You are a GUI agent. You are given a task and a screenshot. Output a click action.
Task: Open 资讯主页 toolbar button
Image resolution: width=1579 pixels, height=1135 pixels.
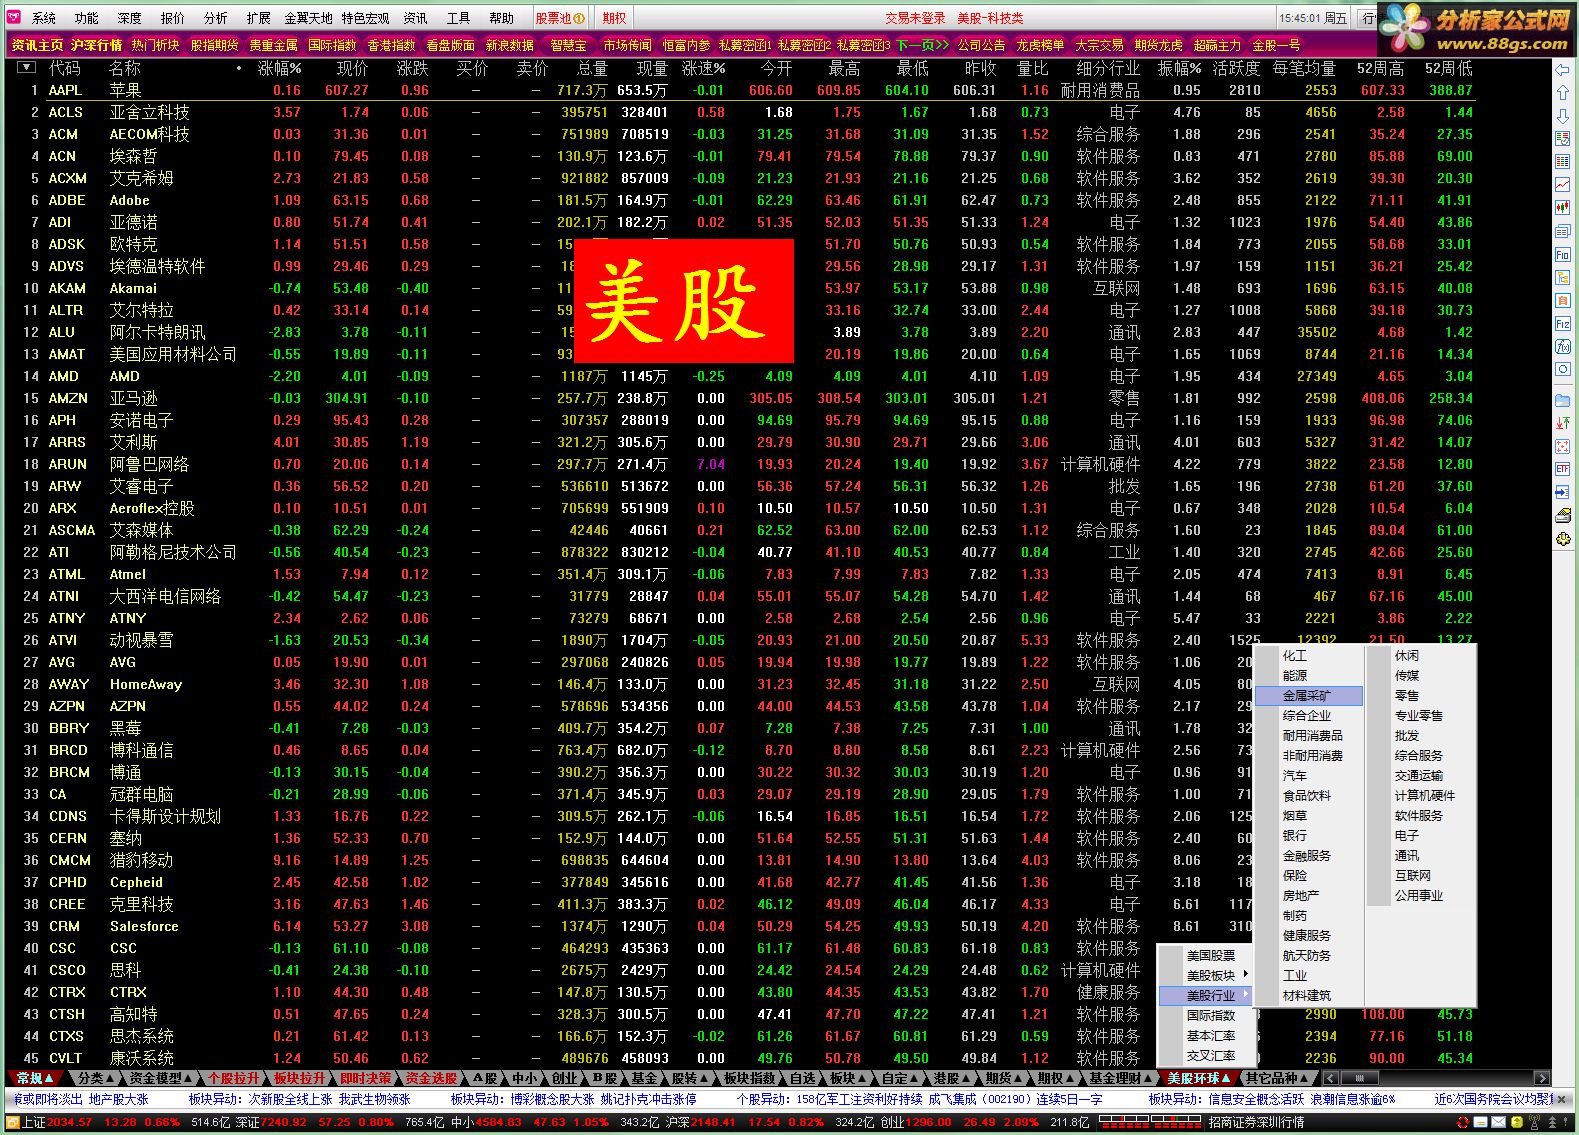(x=38, y=45)
